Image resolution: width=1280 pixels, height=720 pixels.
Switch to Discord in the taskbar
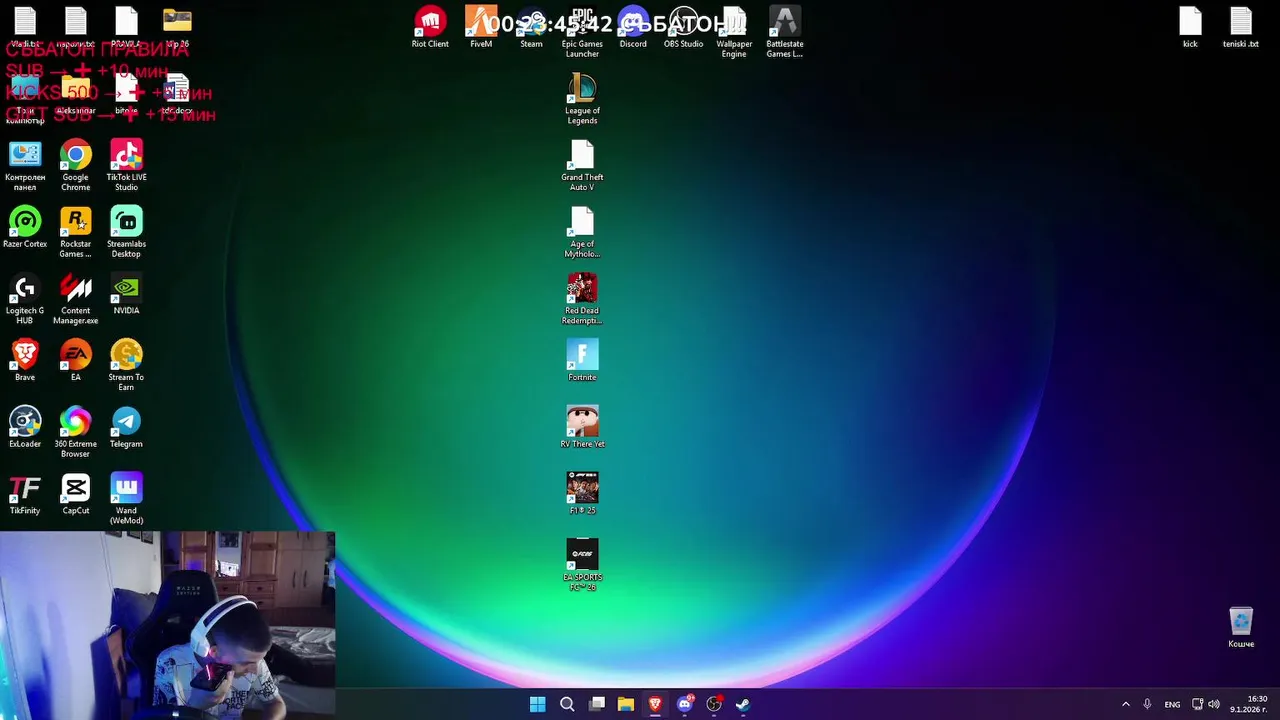pyautogui.click(x=685, y=704)
